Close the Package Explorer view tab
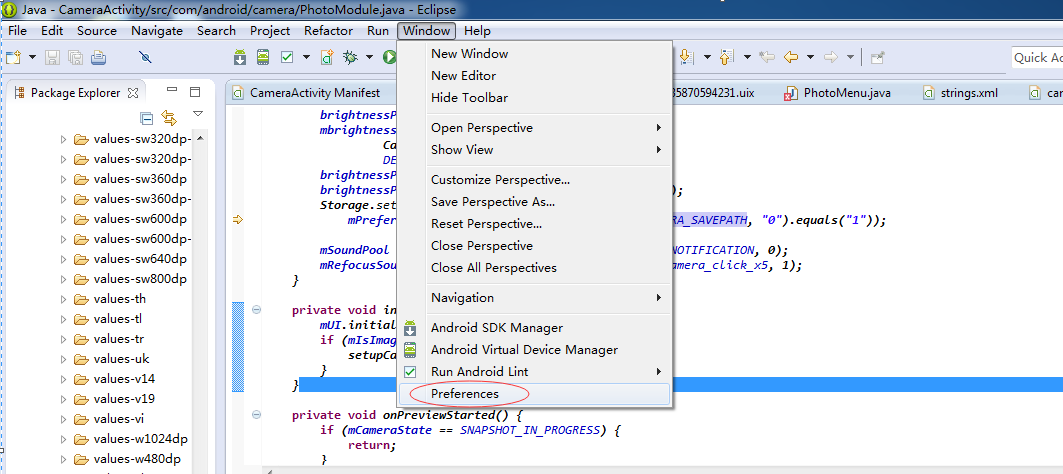Viewport: 1063px width, 474px height. click(133, 92)
